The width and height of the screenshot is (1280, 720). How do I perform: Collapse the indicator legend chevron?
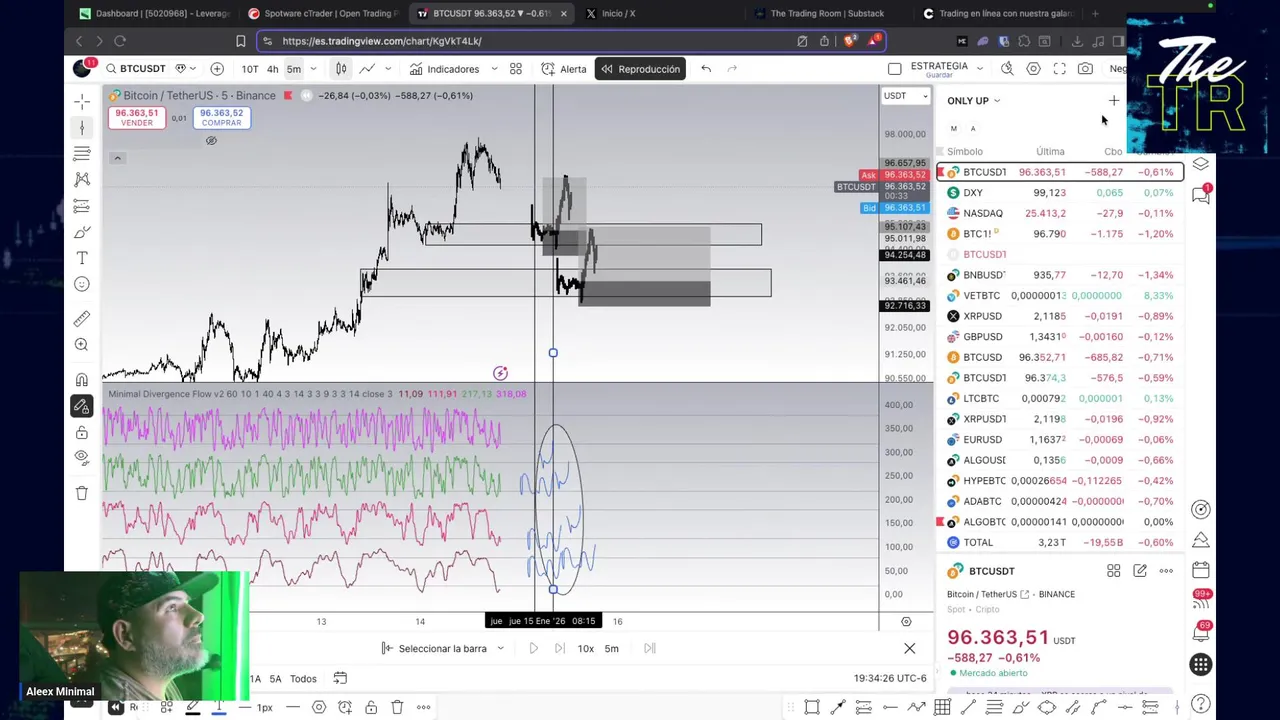point(117,158)
